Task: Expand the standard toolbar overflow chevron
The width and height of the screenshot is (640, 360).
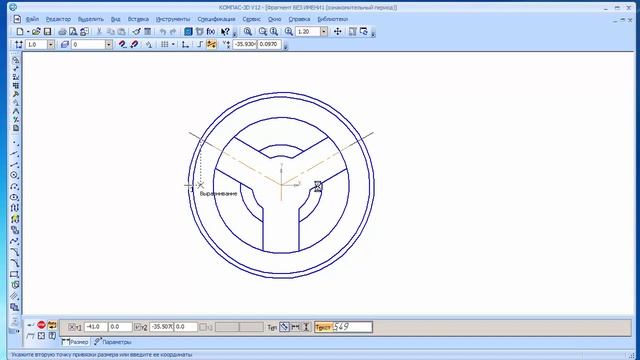Action: pyautogui.click(x=235, y=34)
